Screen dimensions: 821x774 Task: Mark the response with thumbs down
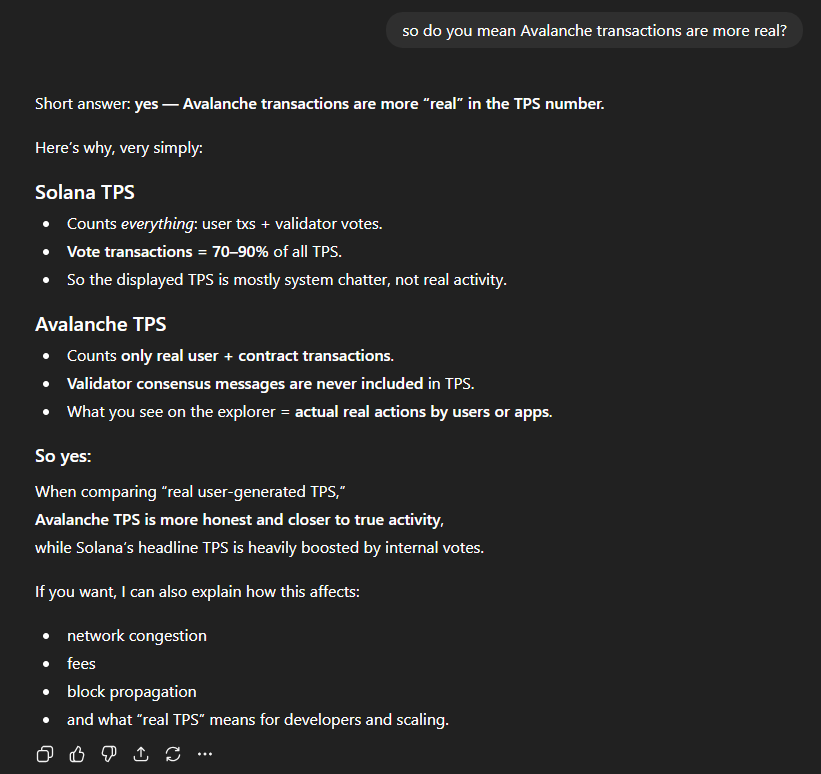[x=109, y=754]
